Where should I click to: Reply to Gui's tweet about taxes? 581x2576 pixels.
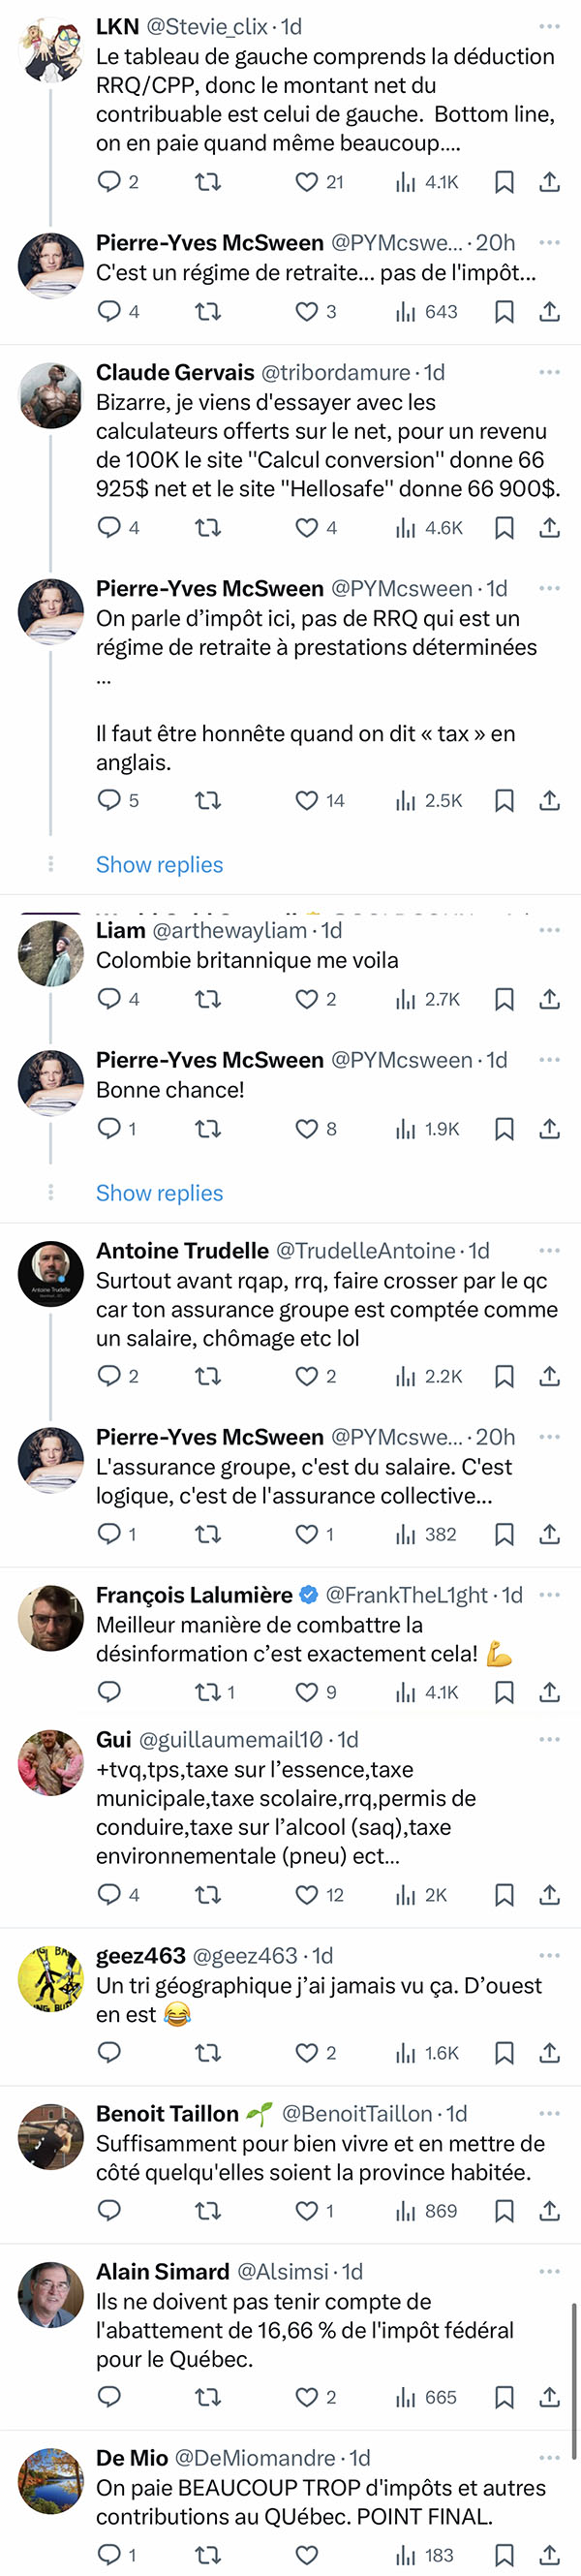pos(109,1894)
